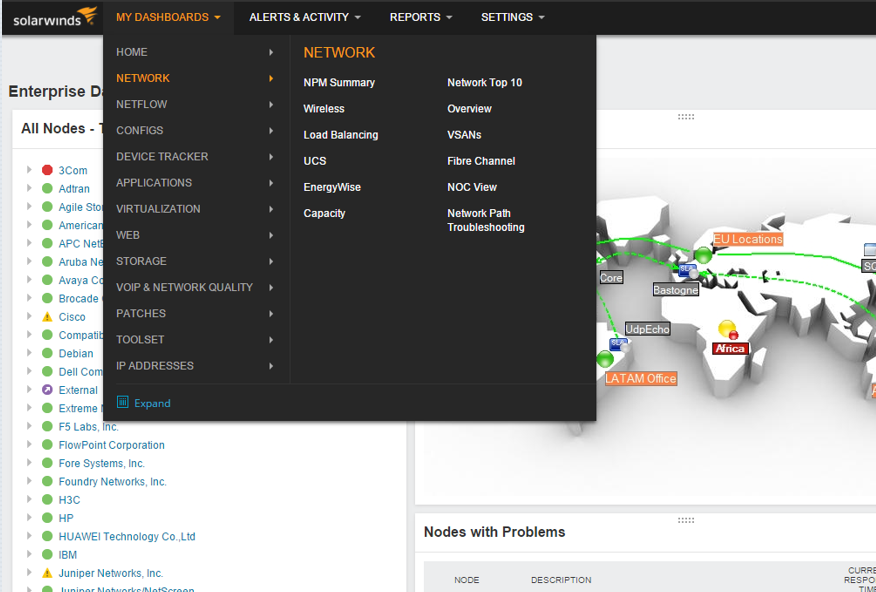Open the NetFlow submenu
Screen dimensions: 876x592
pos(196,104)
